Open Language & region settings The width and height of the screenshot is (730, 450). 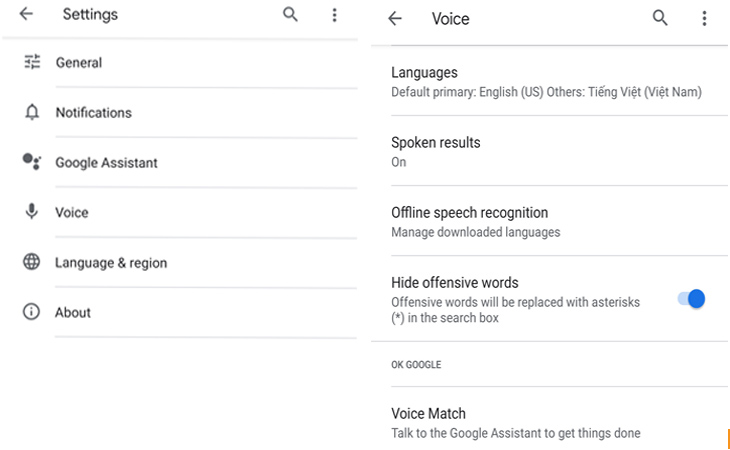click(x=179, y=263)
